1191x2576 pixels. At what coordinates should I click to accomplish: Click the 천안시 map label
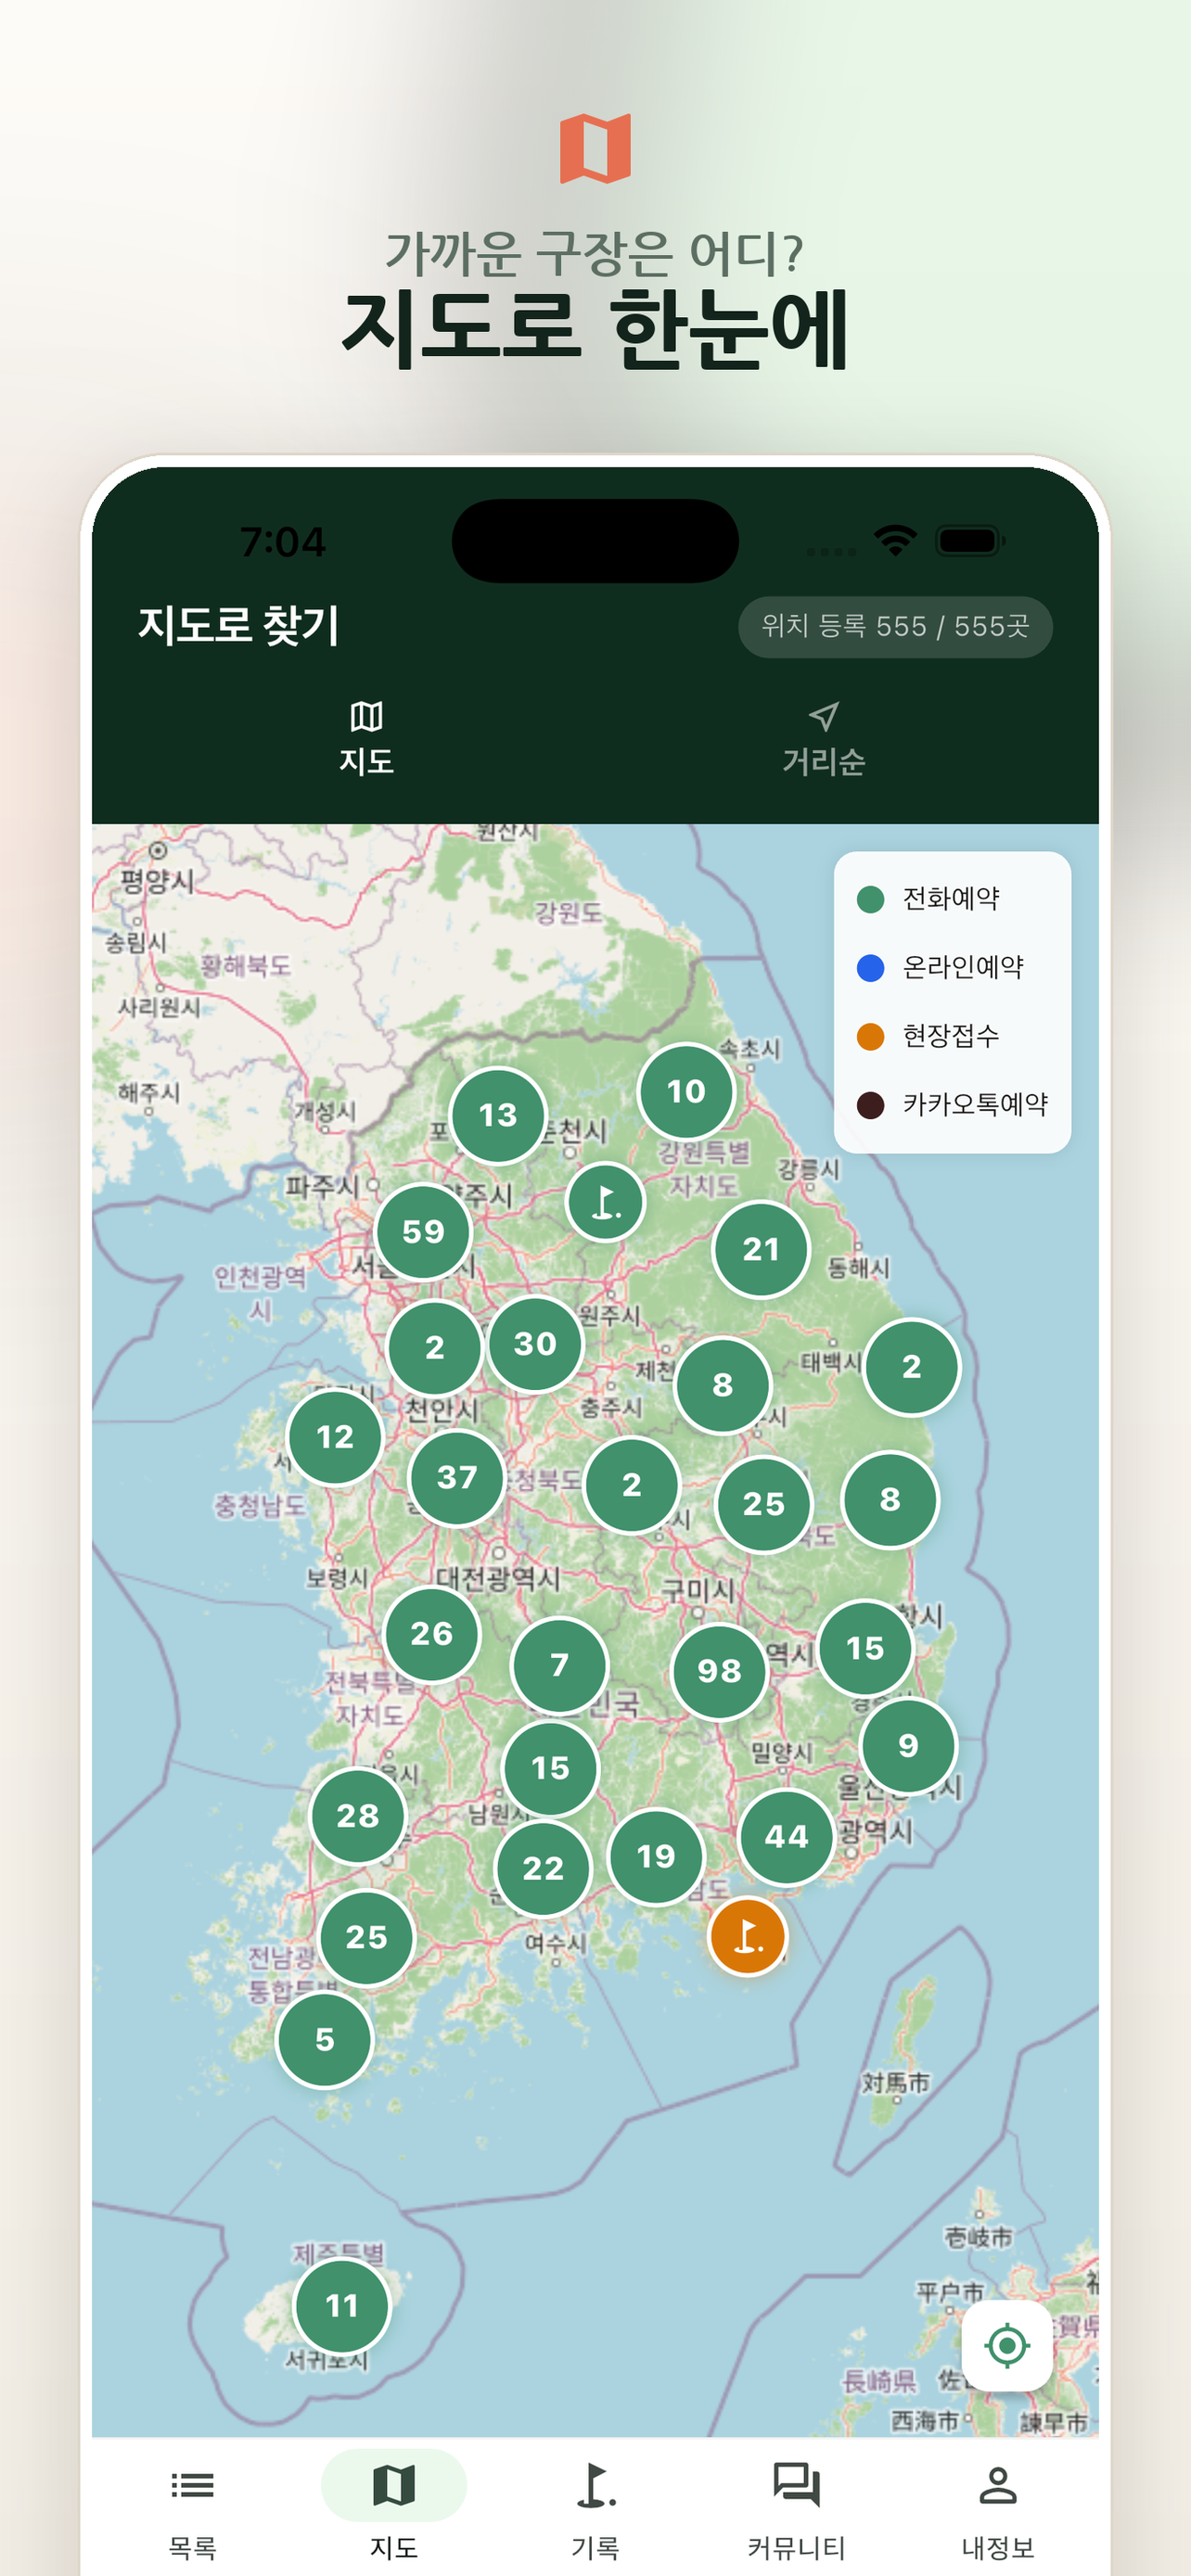point(441,1410)
